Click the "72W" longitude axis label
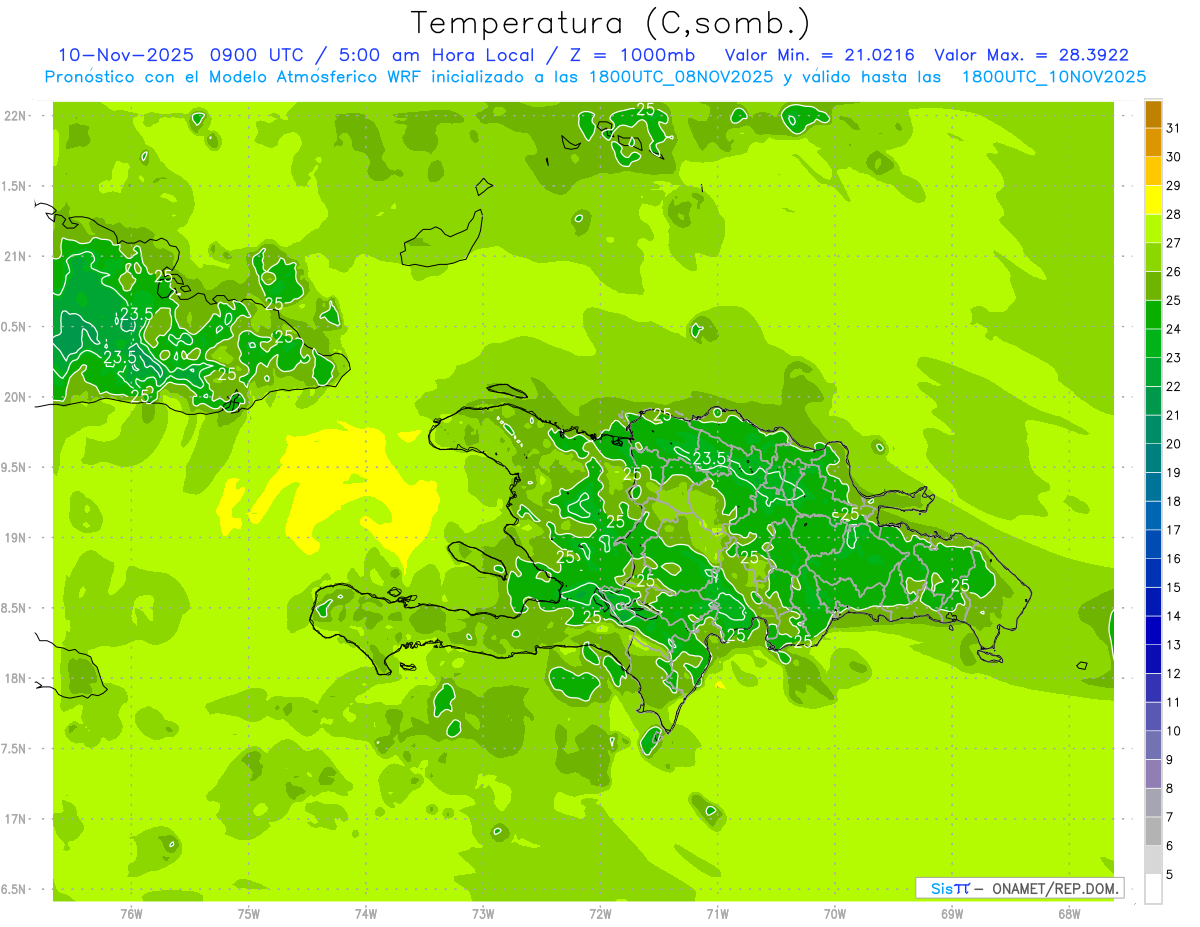 [600, 913]
